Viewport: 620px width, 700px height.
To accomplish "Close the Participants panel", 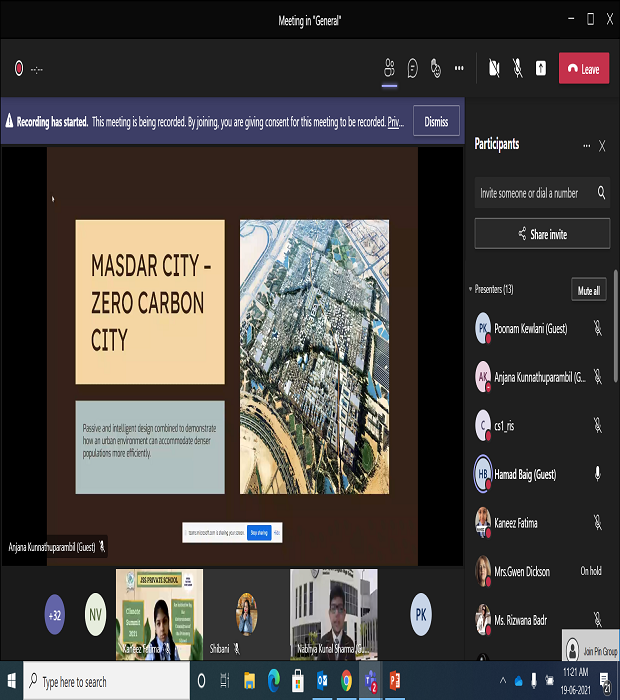I will click(x=602, y=146).
